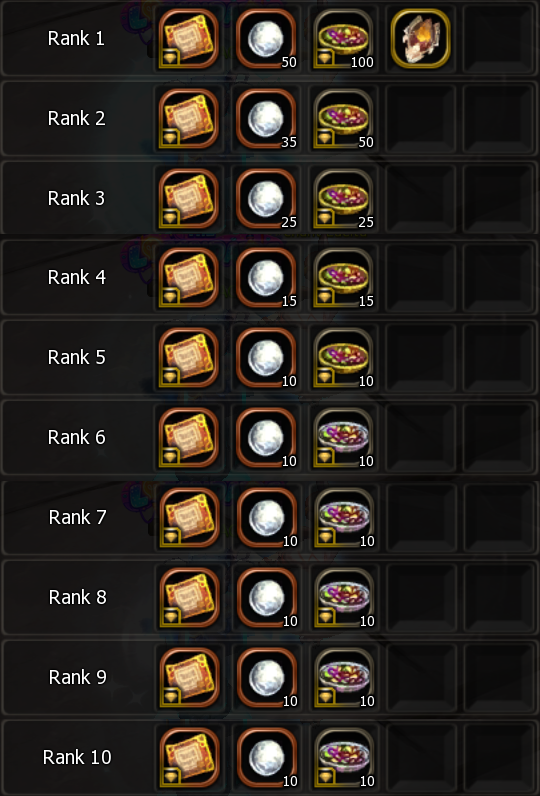Click the Rank 3 white orb with 25
540x796 pixels.
tap(266, 198)
